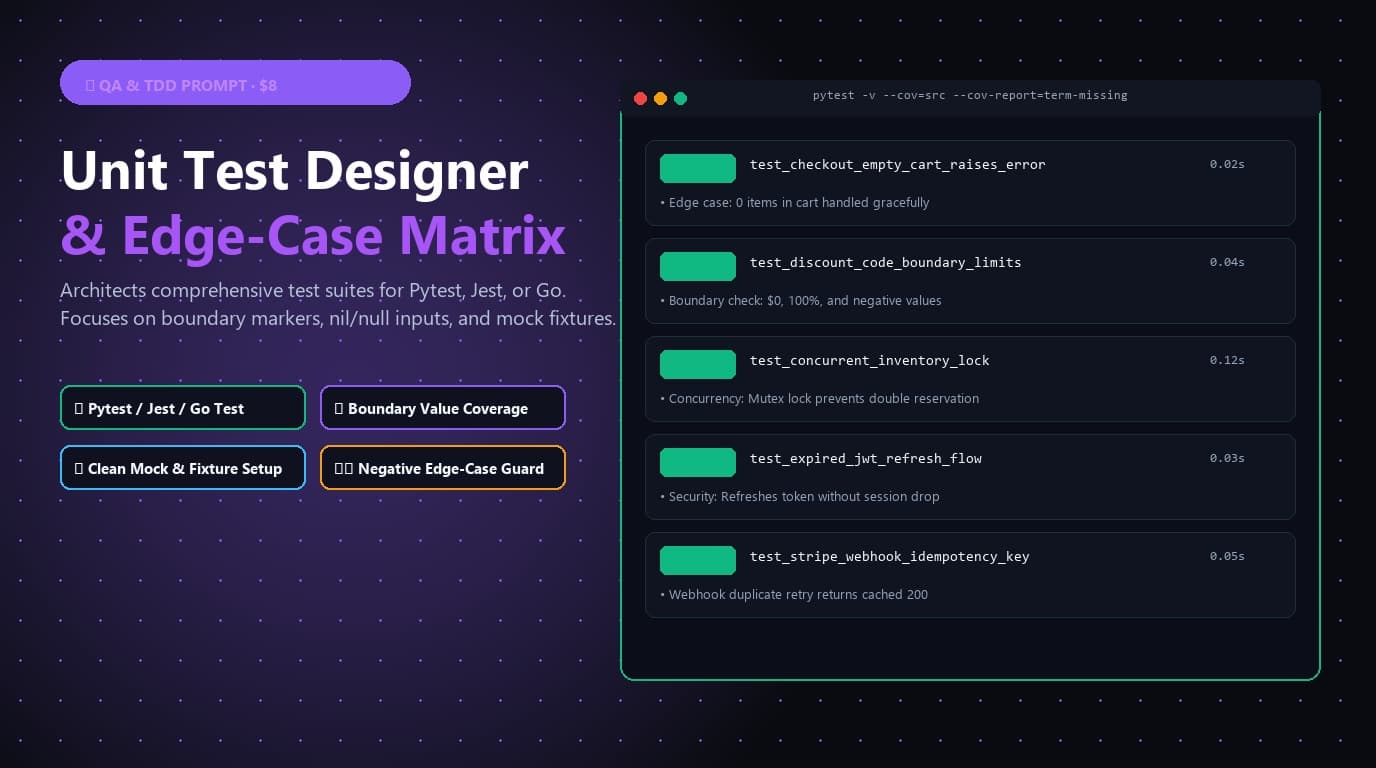This screenshot has width=1376, height=768.
Task: Click the green maximize dot in terminal
Action: (680, 98)
